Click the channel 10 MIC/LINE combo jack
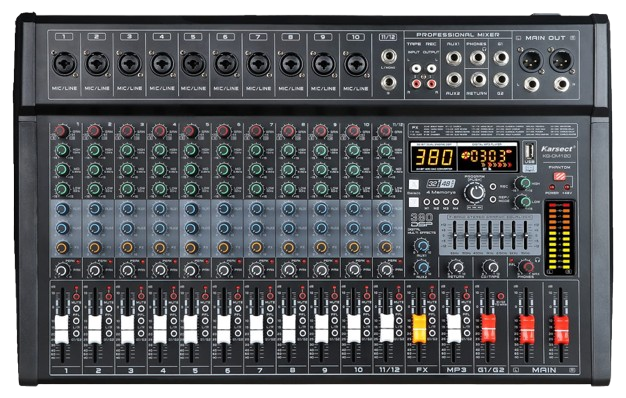The image size is (626, 398). pos(355,63)
